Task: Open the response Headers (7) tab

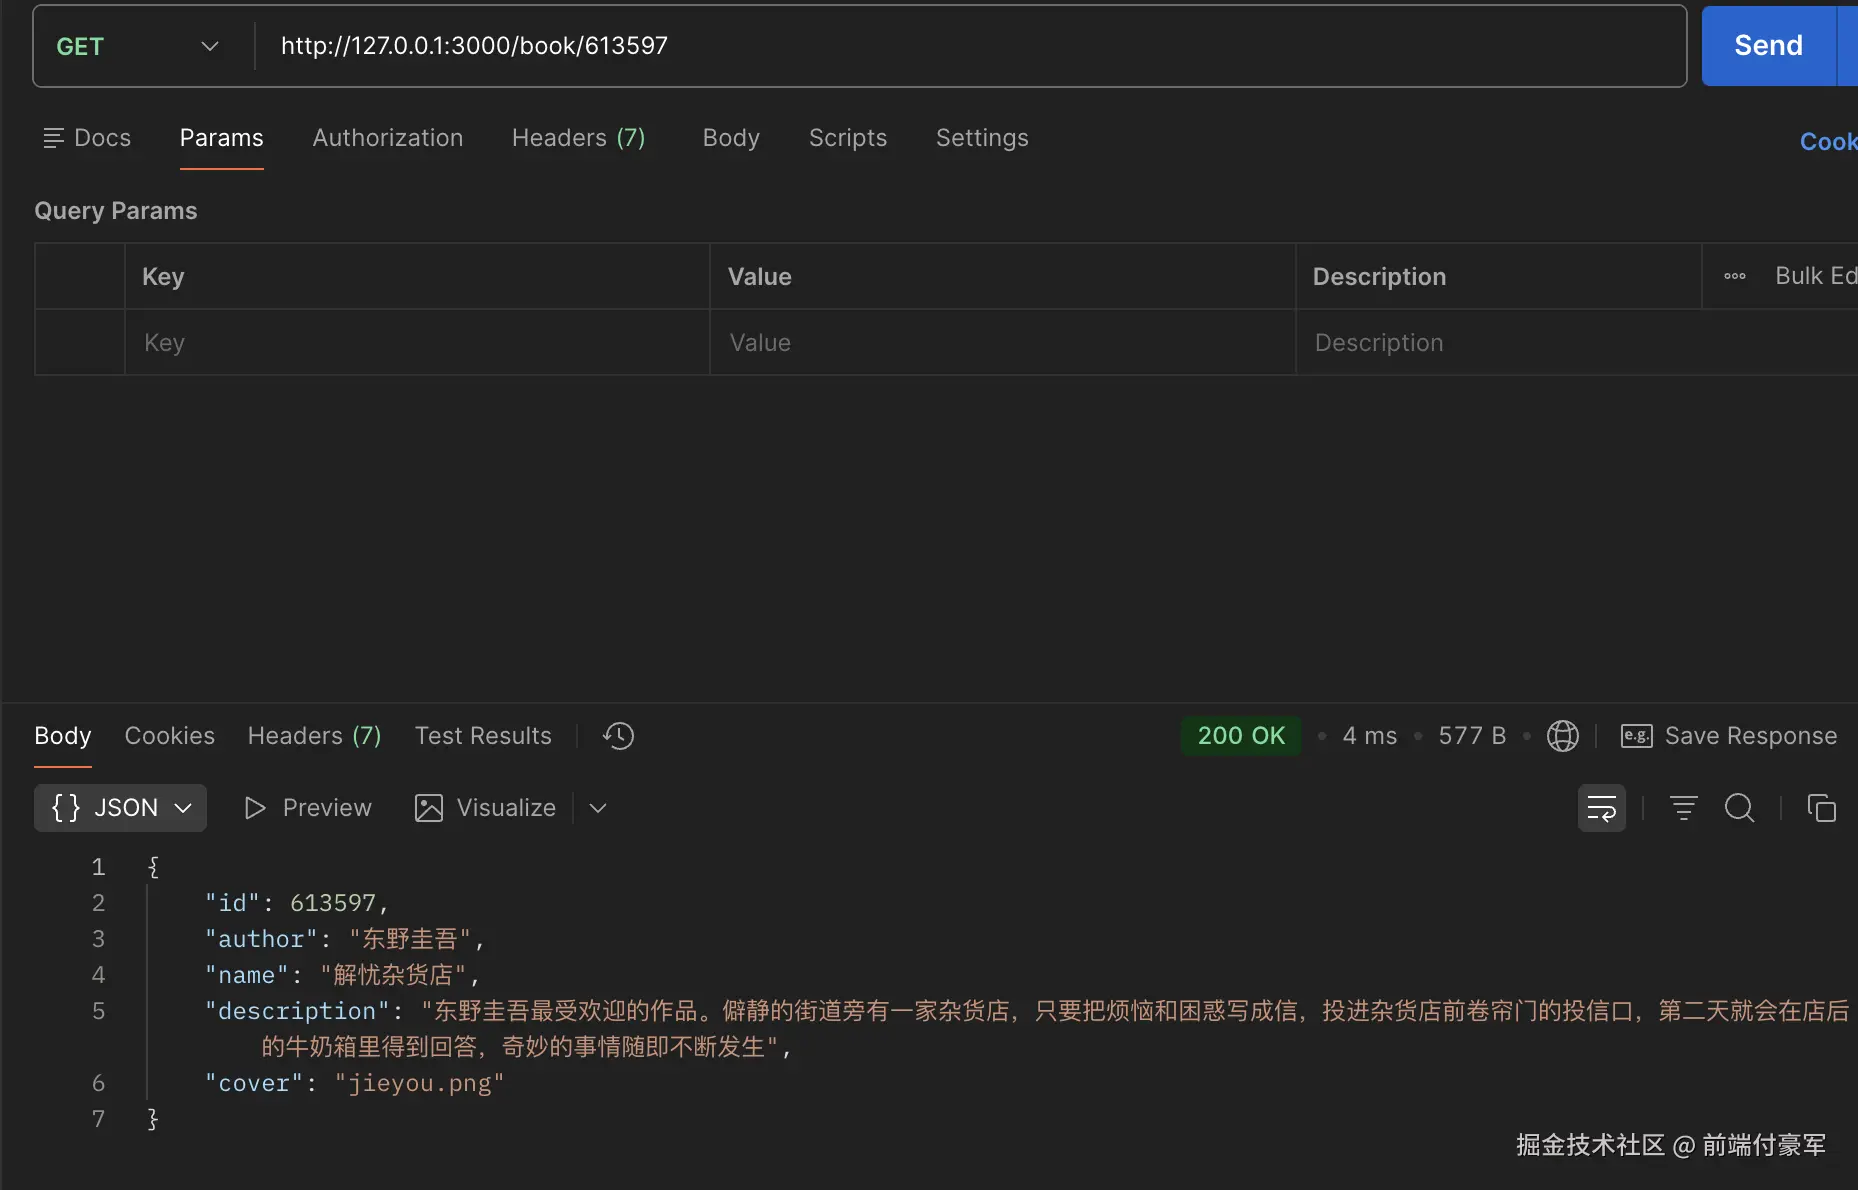Action: tap(315, 736)
